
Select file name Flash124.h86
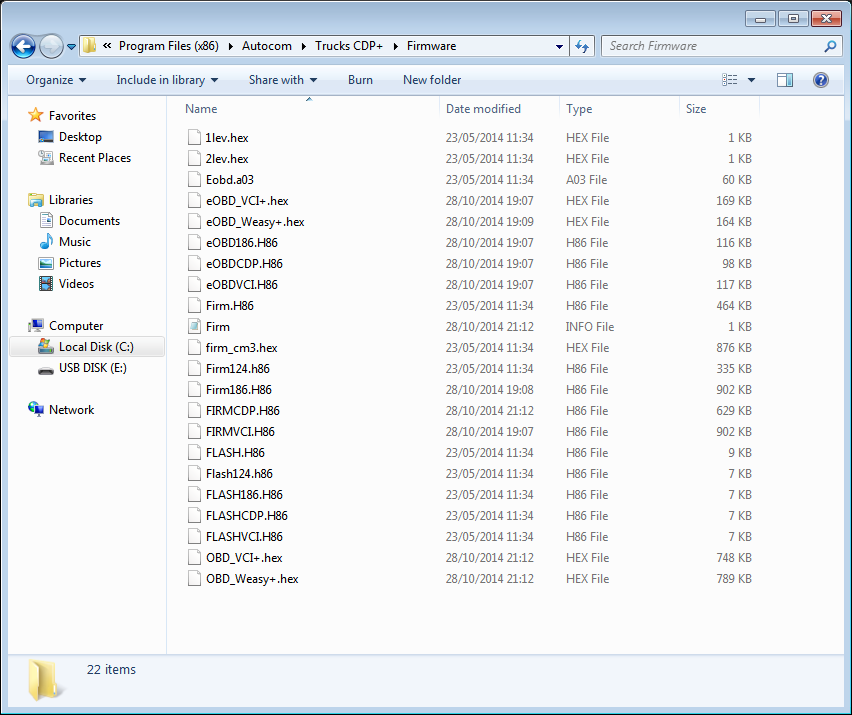239,474
